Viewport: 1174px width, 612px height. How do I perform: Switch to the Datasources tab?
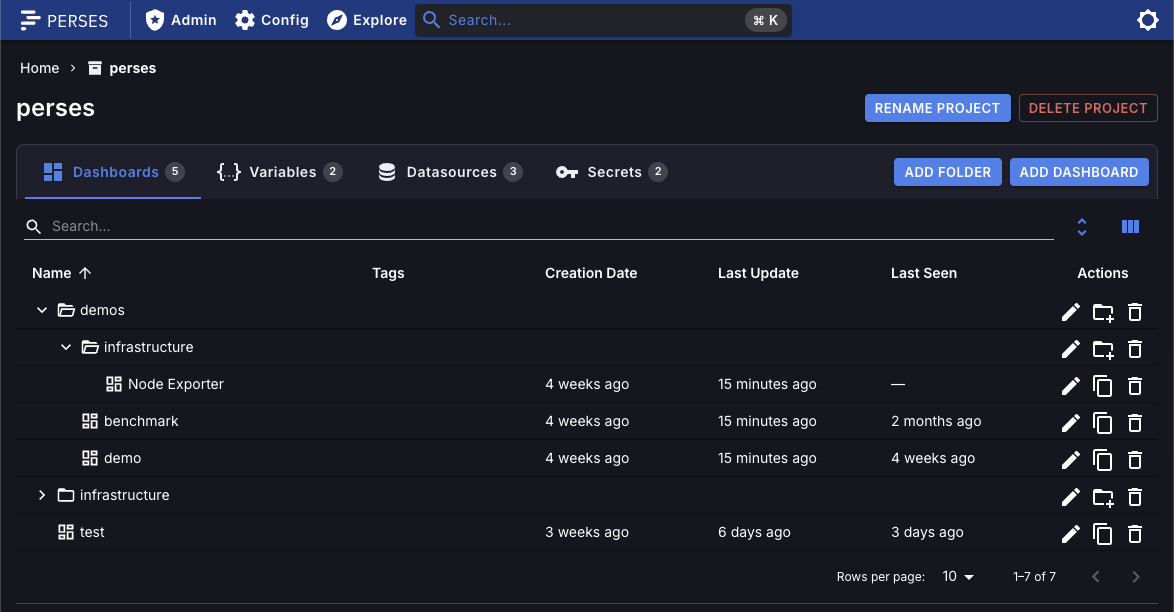coord(450,172)
